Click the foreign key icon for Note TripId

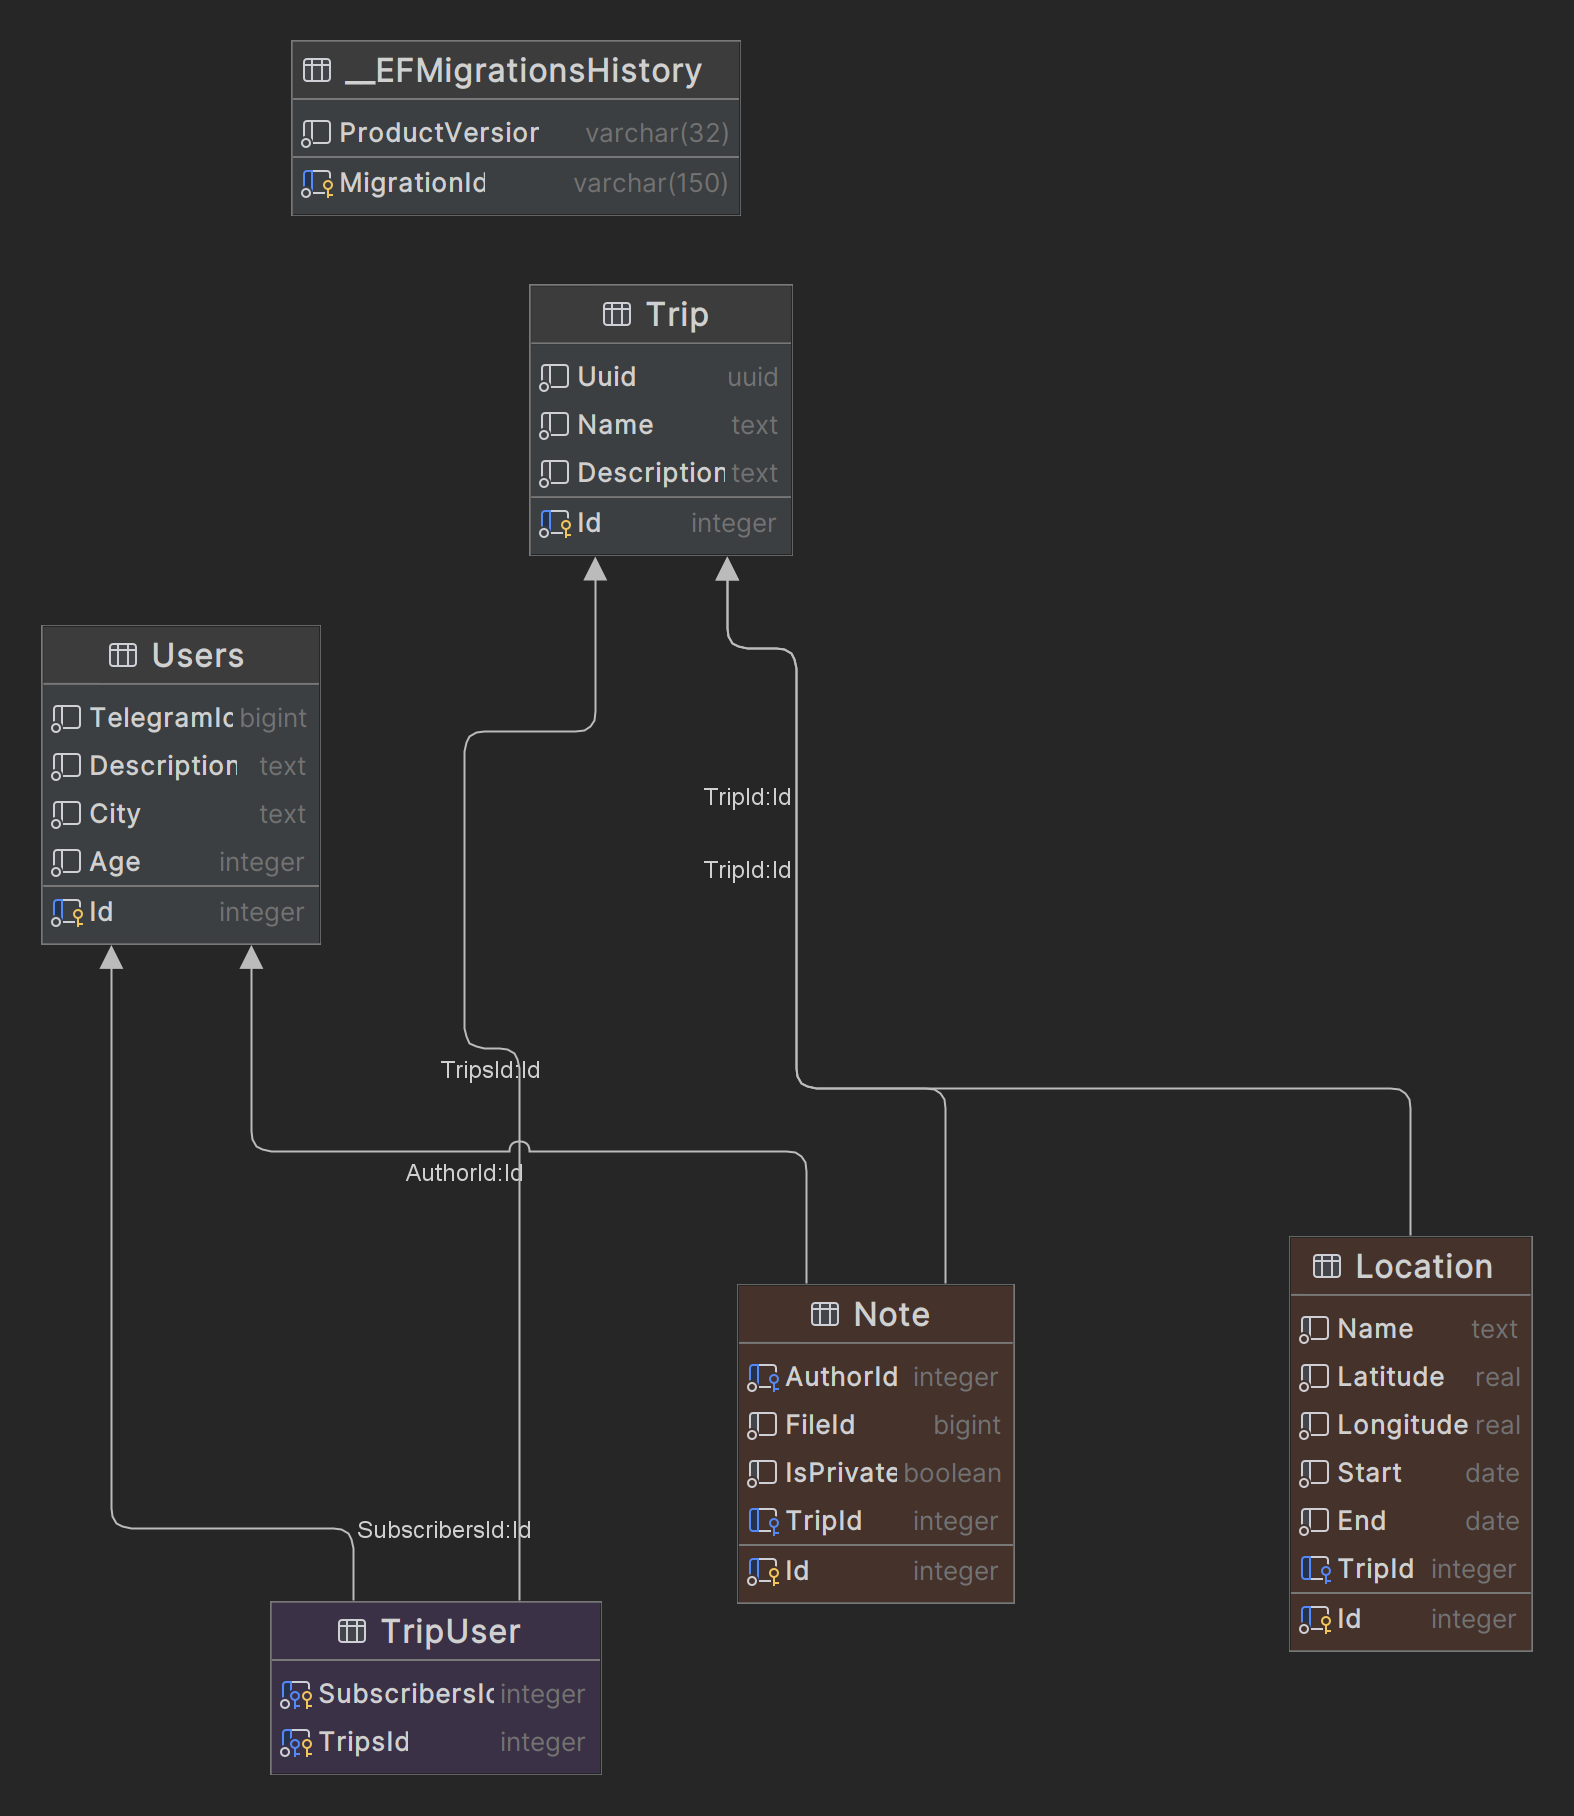763,1521
